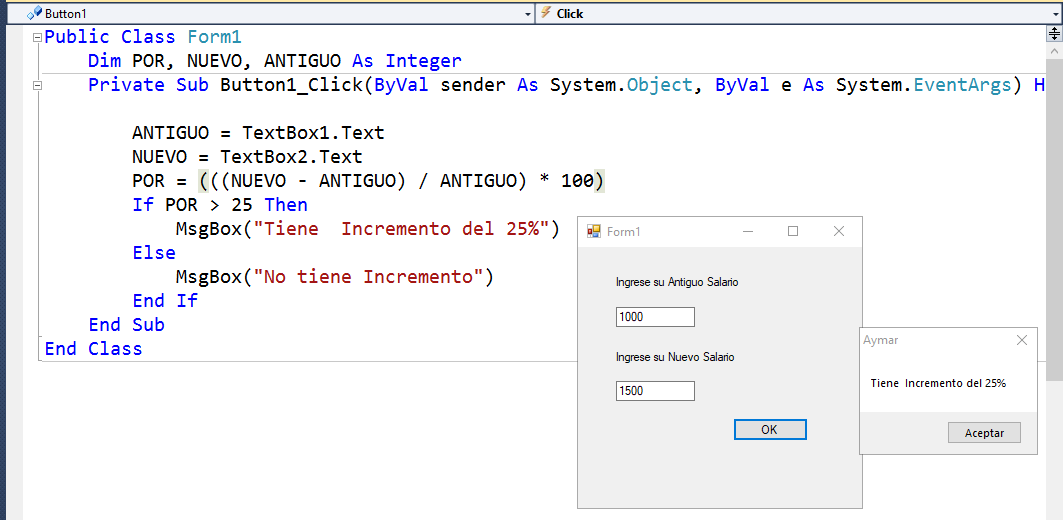Close the Form1 window
Viewport: 1063px width, 520px height.
coord(839,232)
